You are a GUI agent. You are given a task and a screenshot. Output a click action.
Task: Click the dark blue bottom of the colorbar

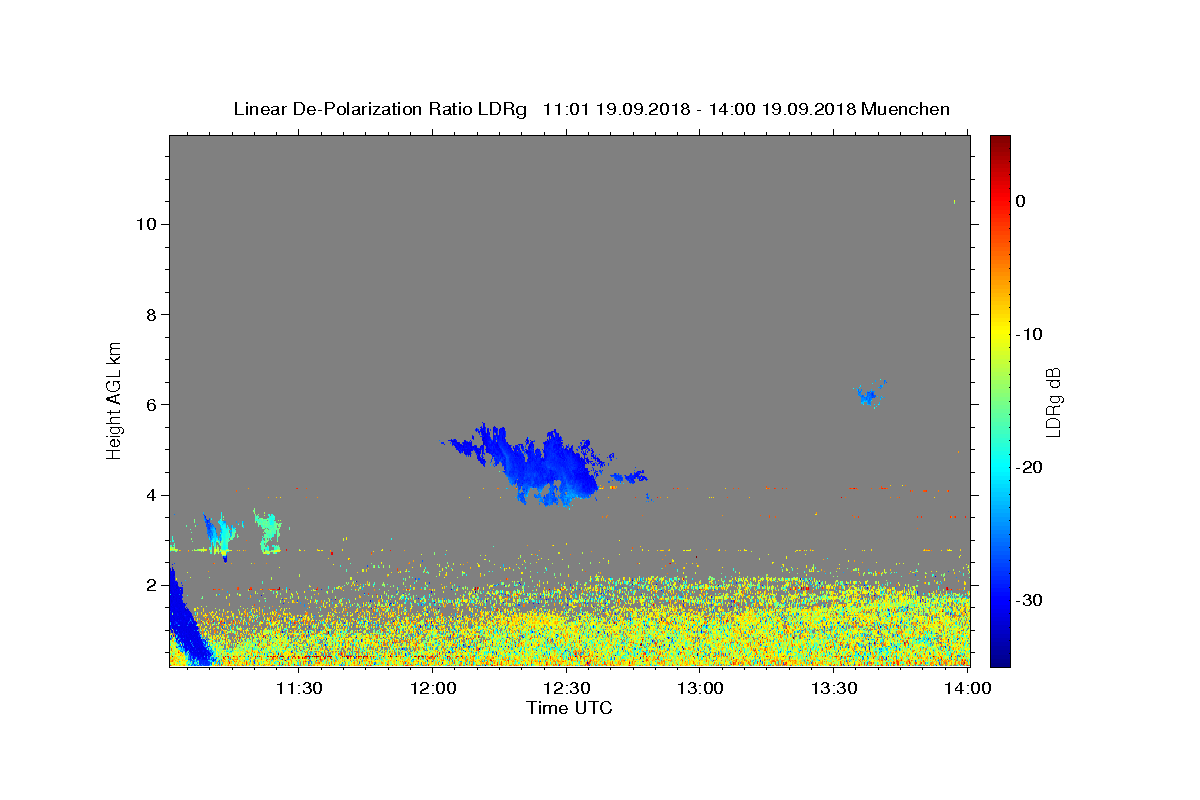click(1000, 655)
